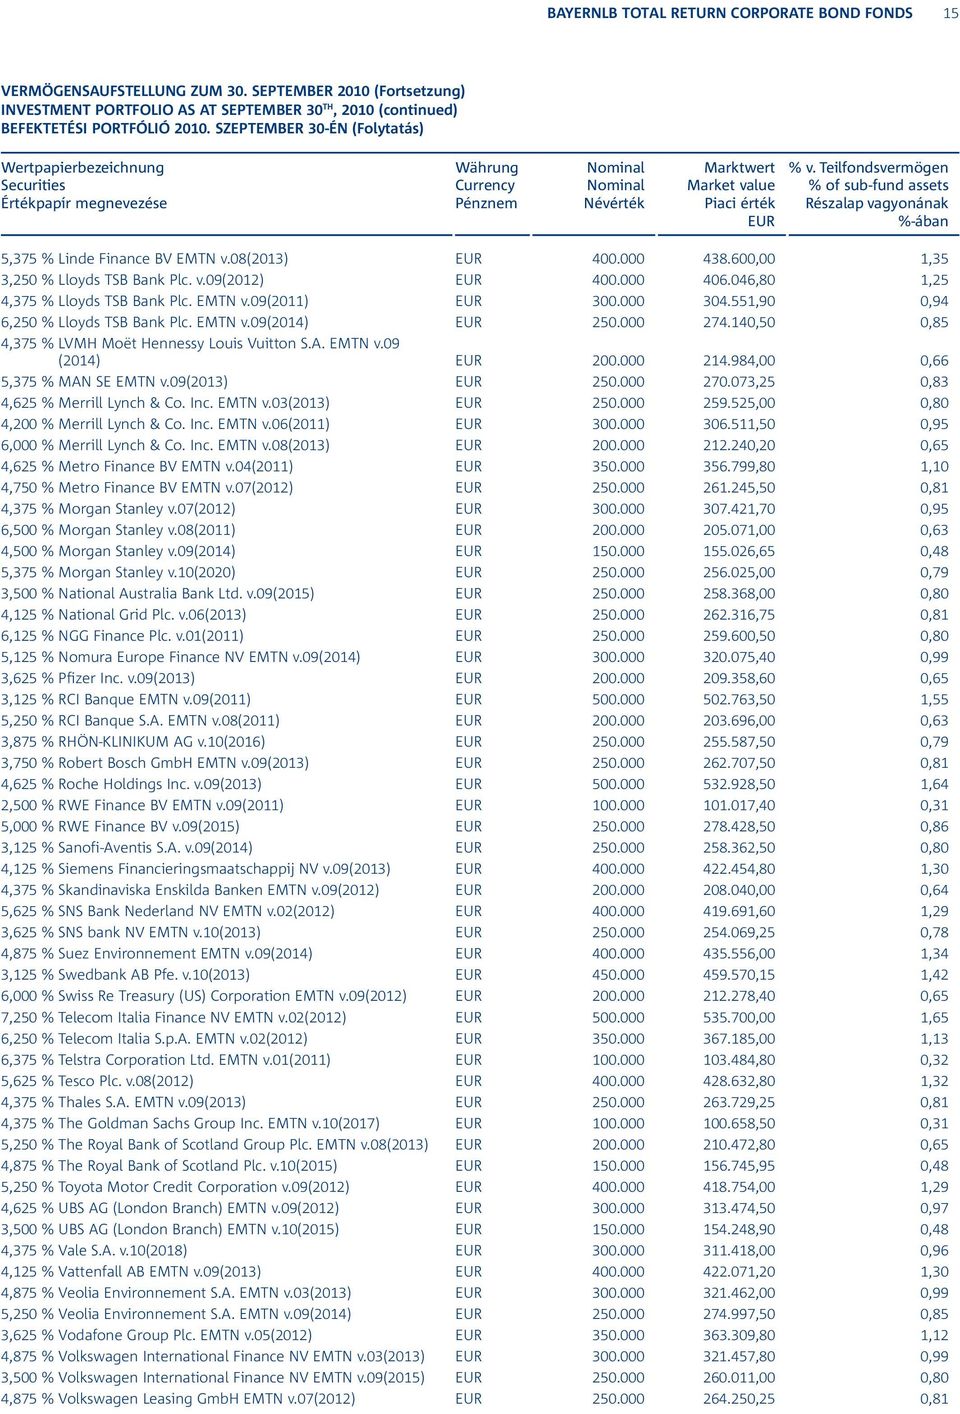Click 'Sanofi-Aventis S.A. v.09(2014)'
Screen dimensions: 960x1414
pos(155,848)
